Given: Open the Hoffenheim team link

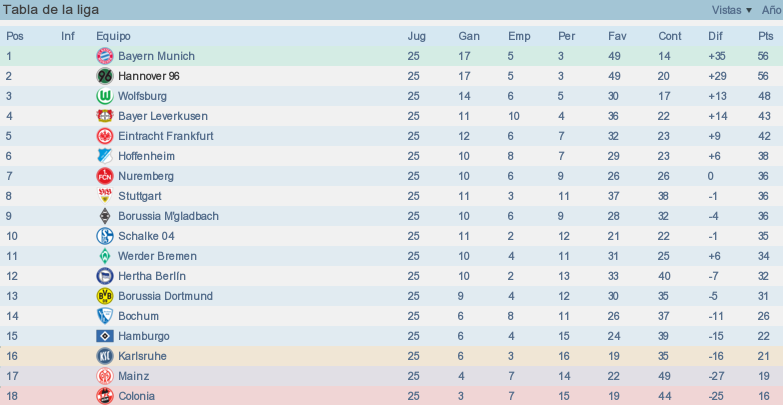Looking at the screenshot, I should [146, 156].
